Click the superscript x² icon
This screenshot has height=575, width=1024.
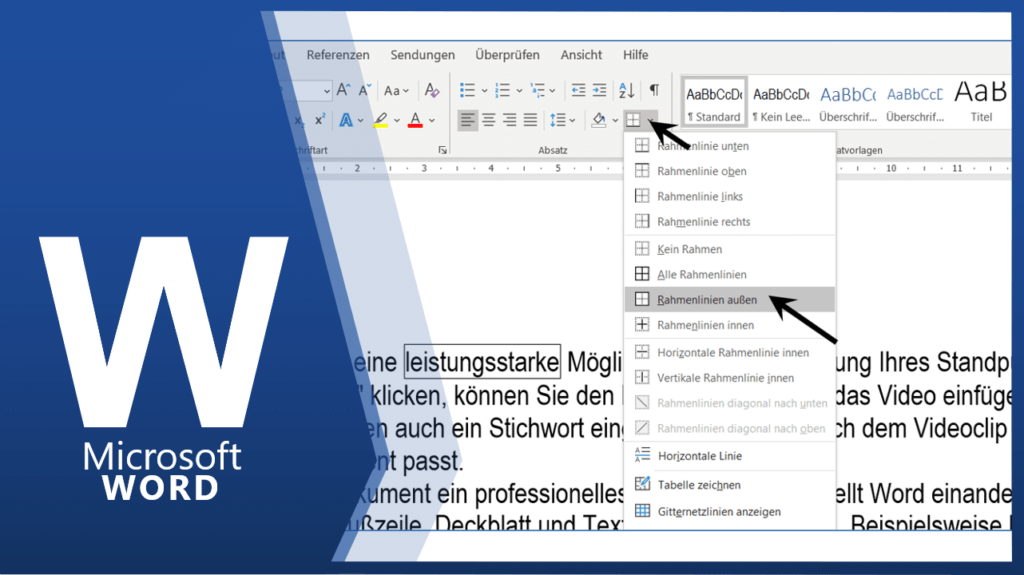click(320, 120)
